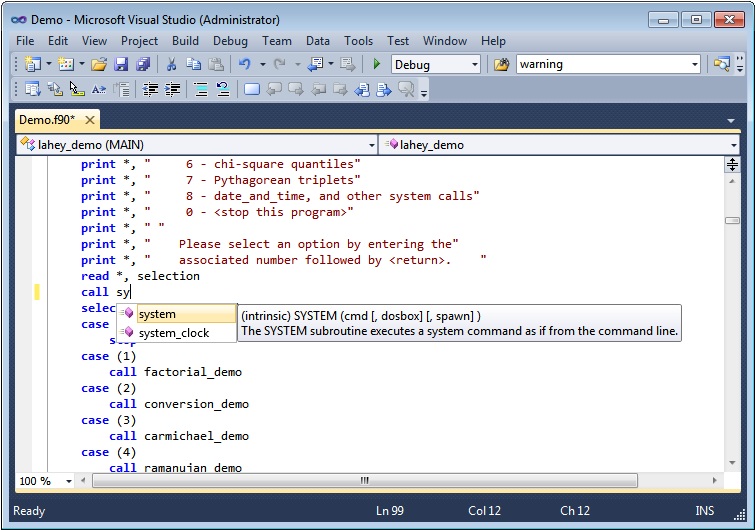This screenshot has height=530, width=755.
Task: Expand the Navigate Backward dropdown arrow
Action: pyautogui.click(x=331, y=64)
